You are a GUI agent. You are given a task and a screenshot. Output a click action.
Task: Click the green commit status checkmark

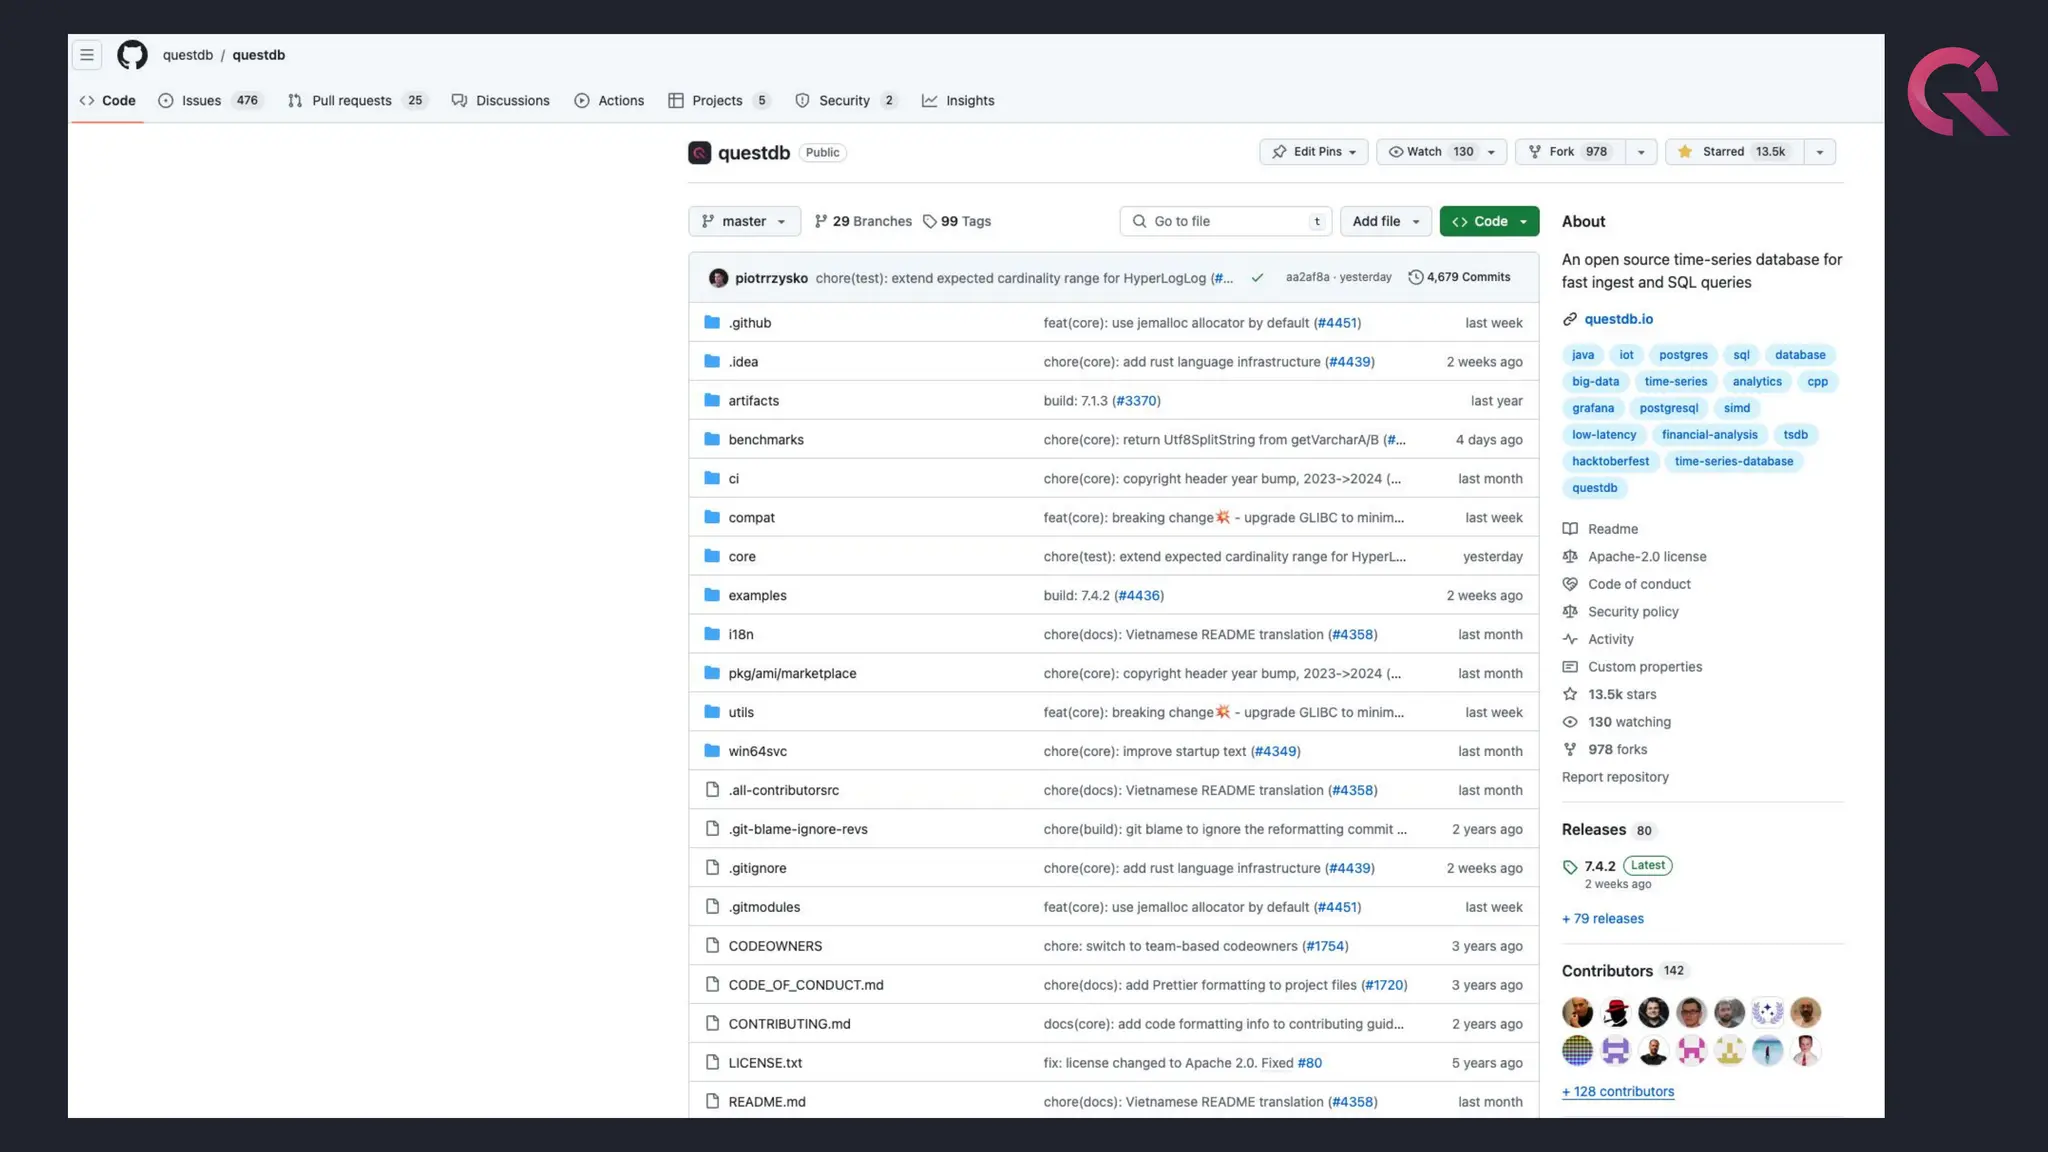pyautogui.click(x=1257, y=278)
